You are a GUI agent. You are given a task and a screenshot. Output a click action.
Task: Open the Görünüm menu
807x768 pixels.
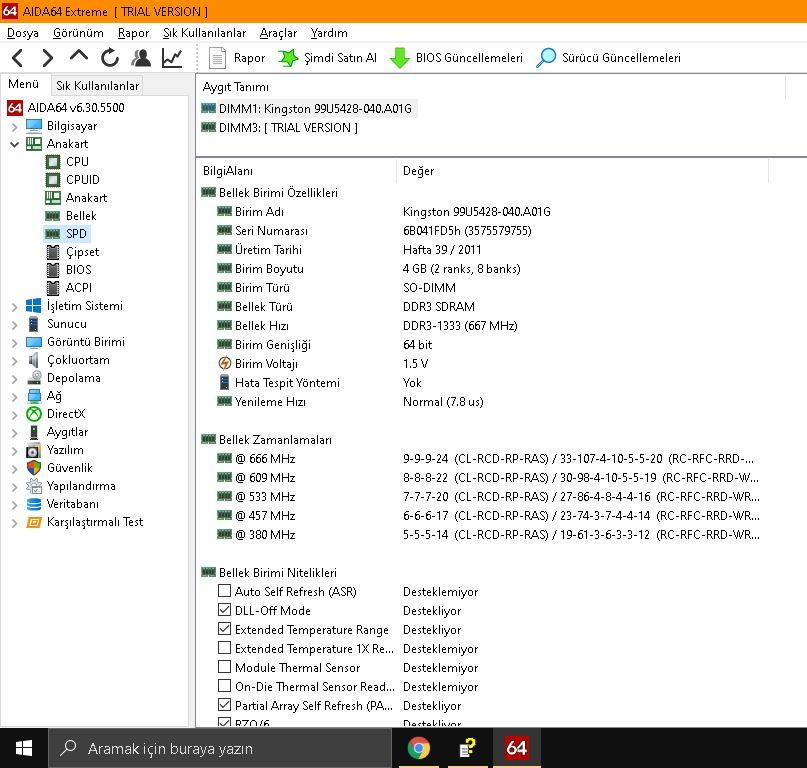pos(78,33)
